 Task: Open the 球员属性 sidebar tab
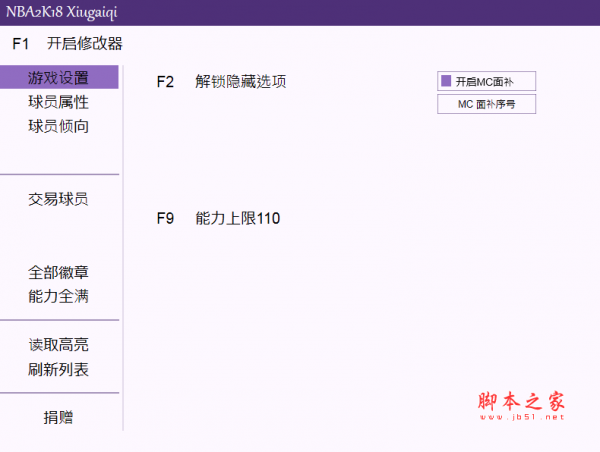coord(58,102)
